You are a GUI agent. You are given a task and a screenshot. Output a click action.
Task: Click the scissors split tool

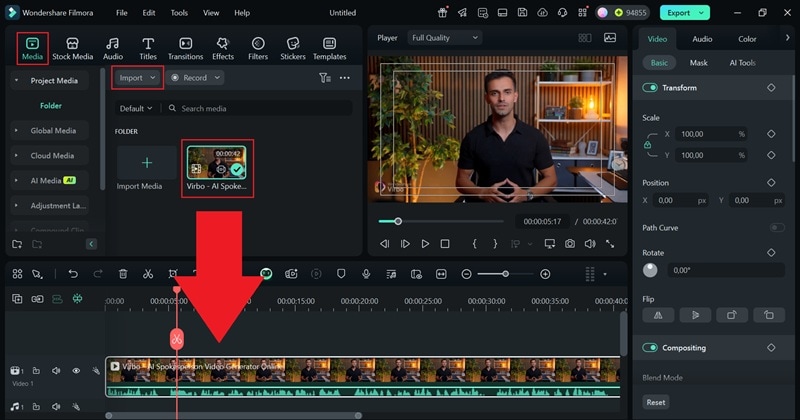(x=148, y=274)
